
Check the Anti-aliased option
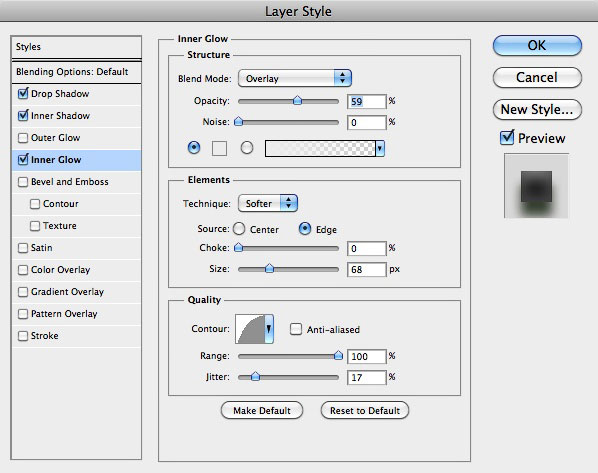pyautogui.click(x=296, y=329)
